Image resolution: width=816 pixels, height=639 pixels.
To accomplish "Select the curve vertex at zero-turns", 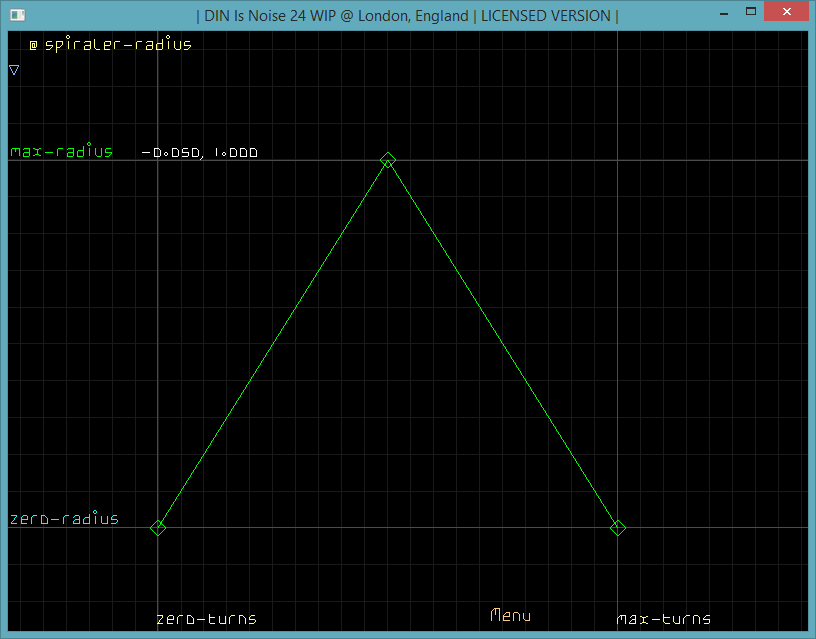I will pos(158,528).
